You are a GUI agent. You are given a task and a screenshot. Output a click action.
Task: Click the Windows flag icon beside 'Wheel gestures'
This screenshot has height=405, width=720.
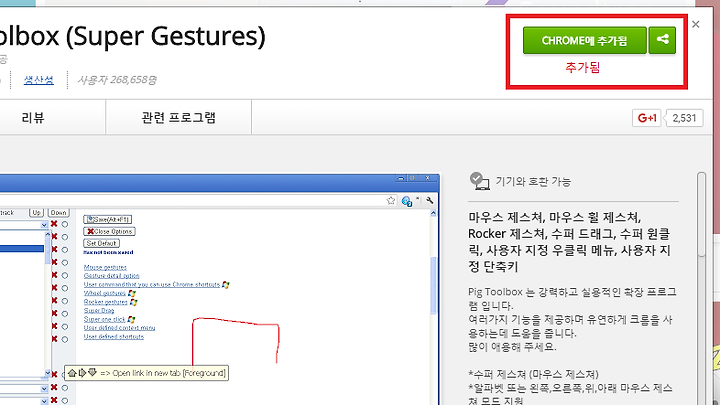132,293
